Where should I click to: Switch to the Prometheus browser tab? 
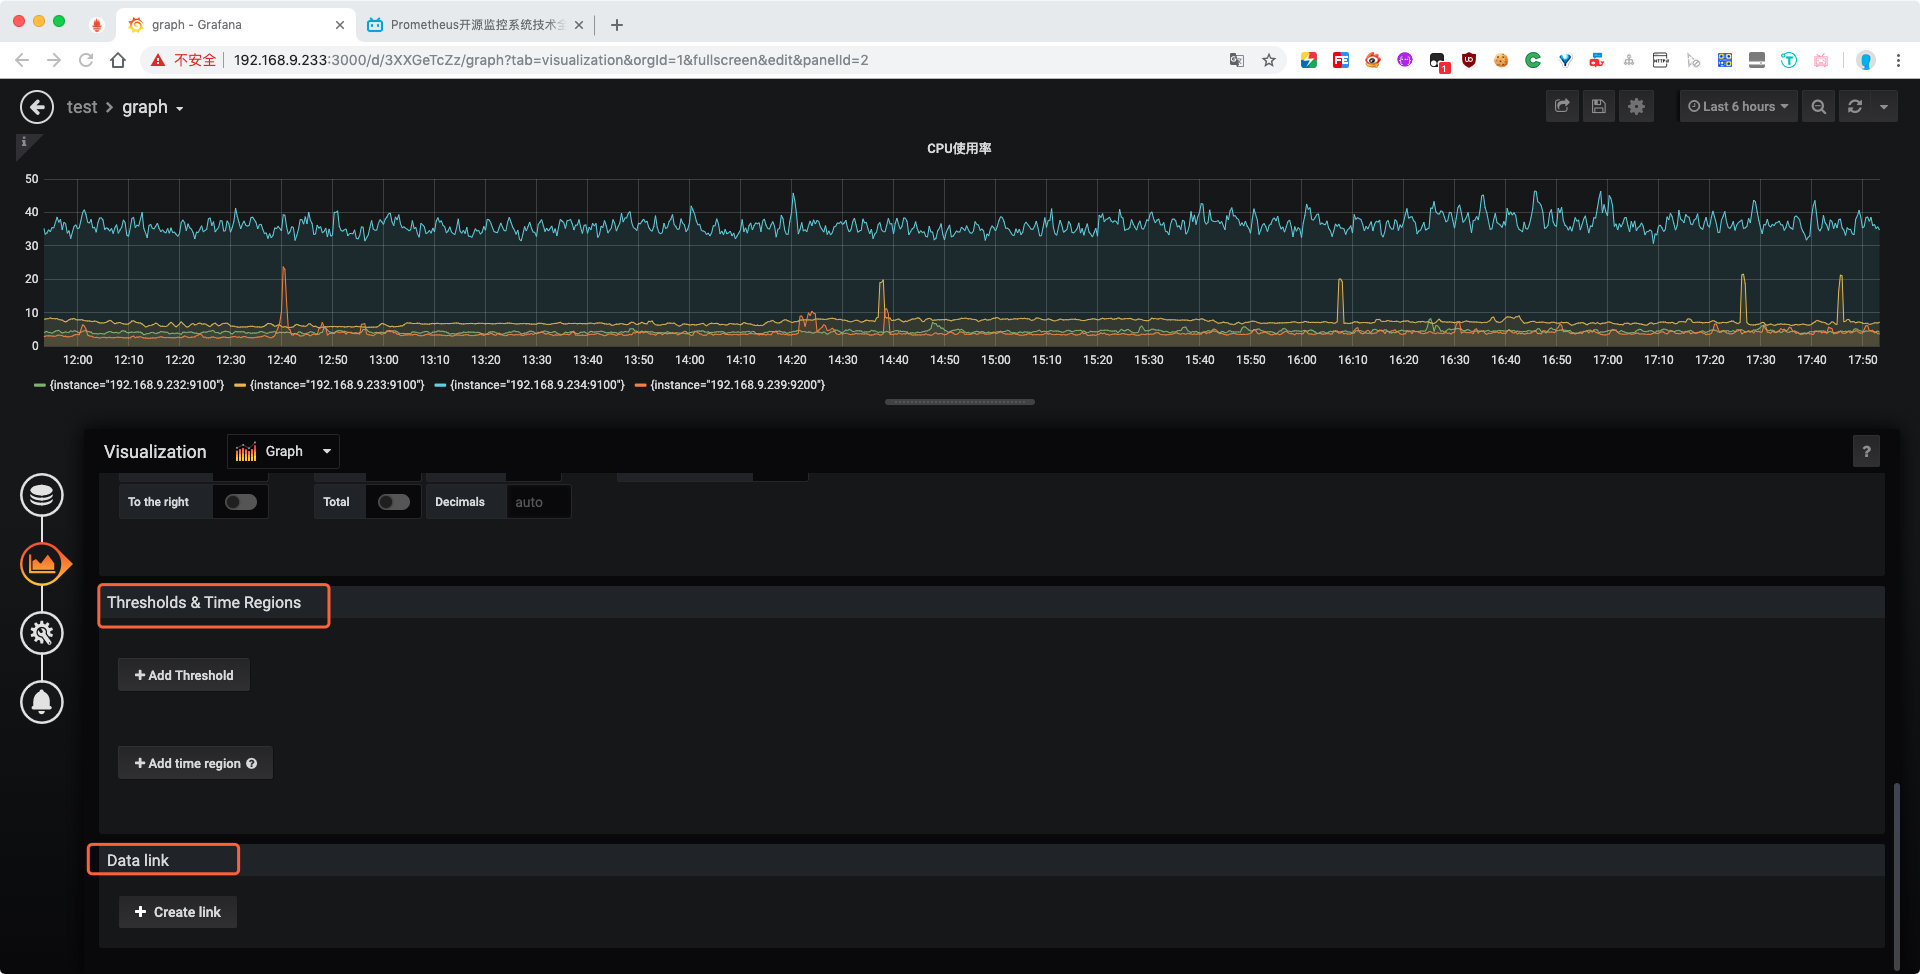click(475, 25)
